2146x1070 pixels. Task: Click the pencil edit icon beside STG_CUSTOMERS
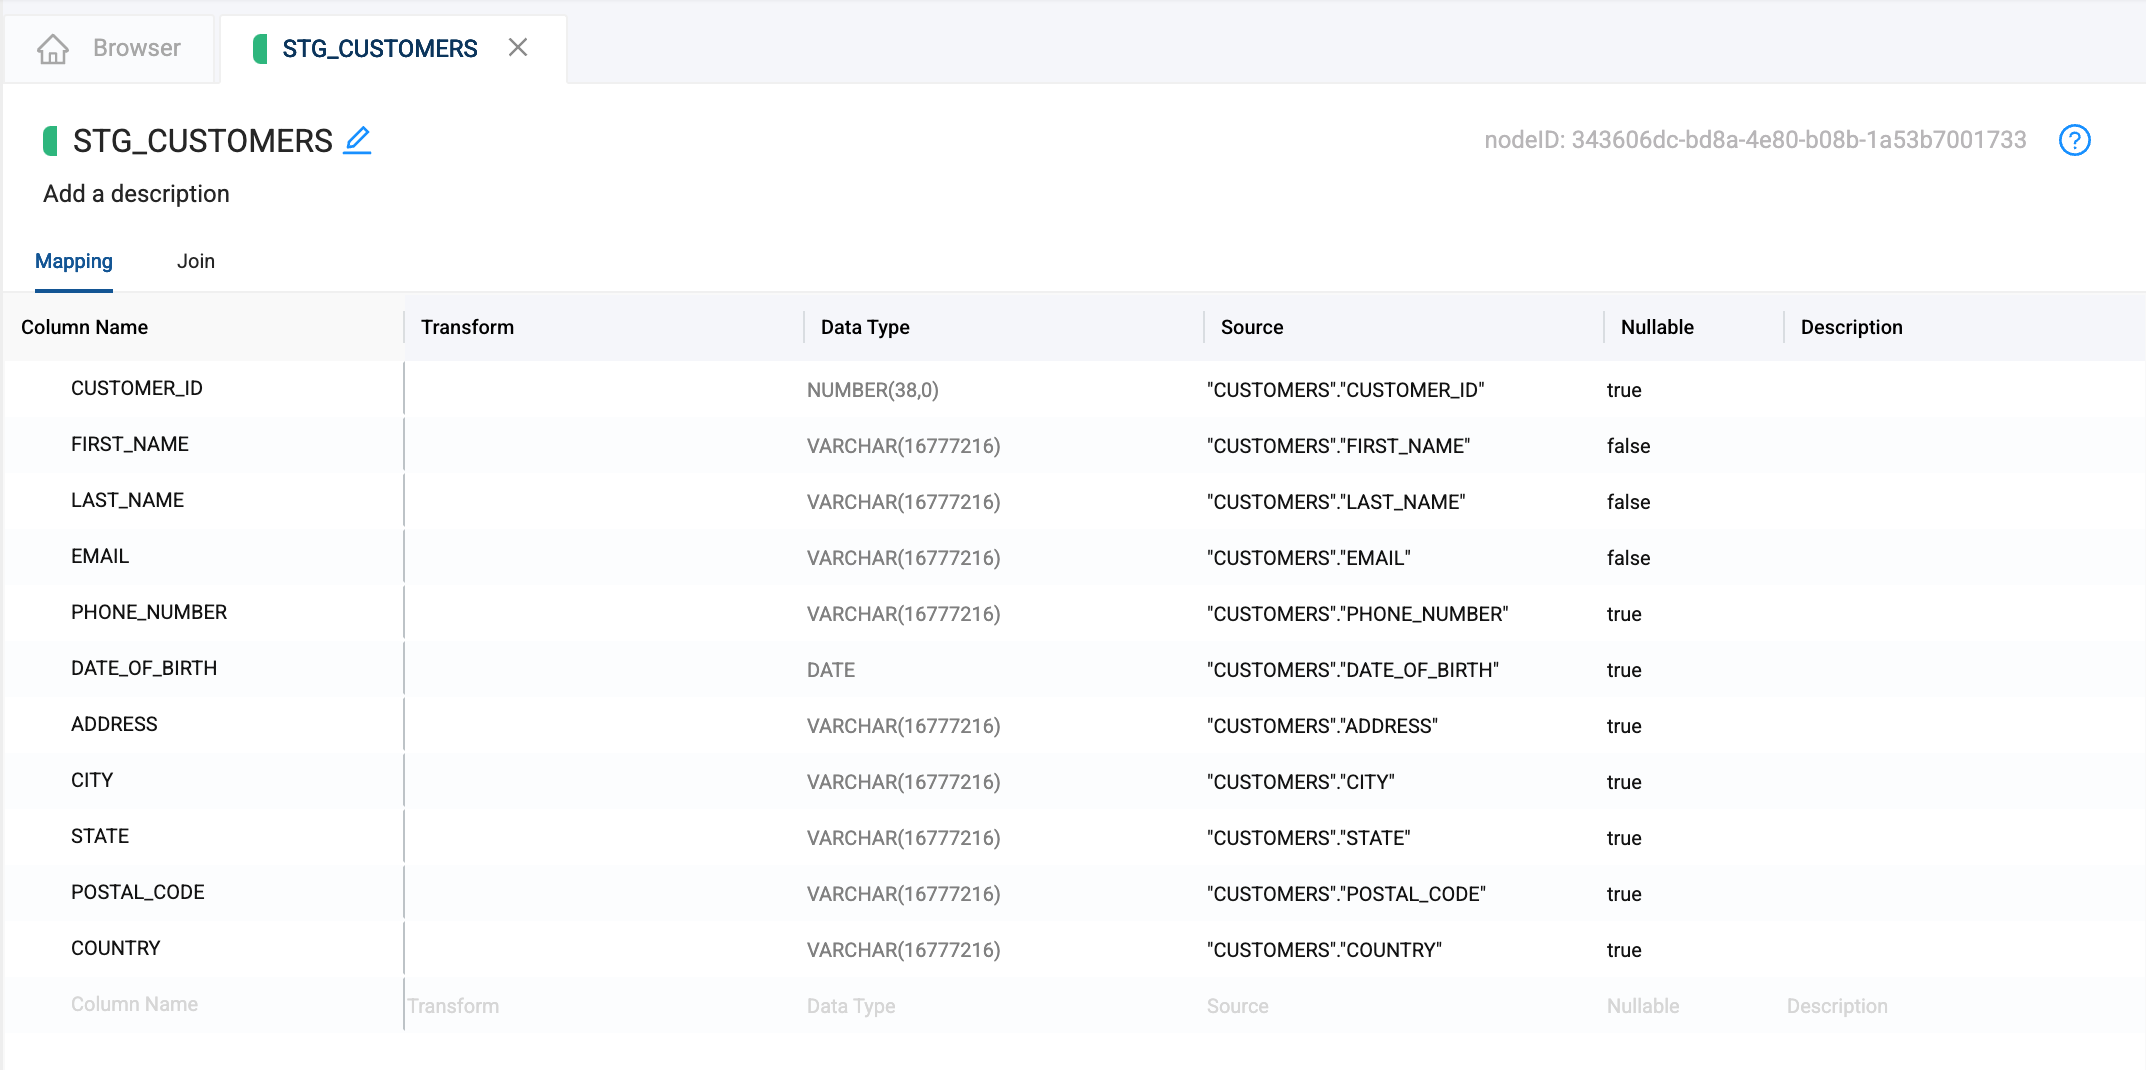(x=357, y=140)
